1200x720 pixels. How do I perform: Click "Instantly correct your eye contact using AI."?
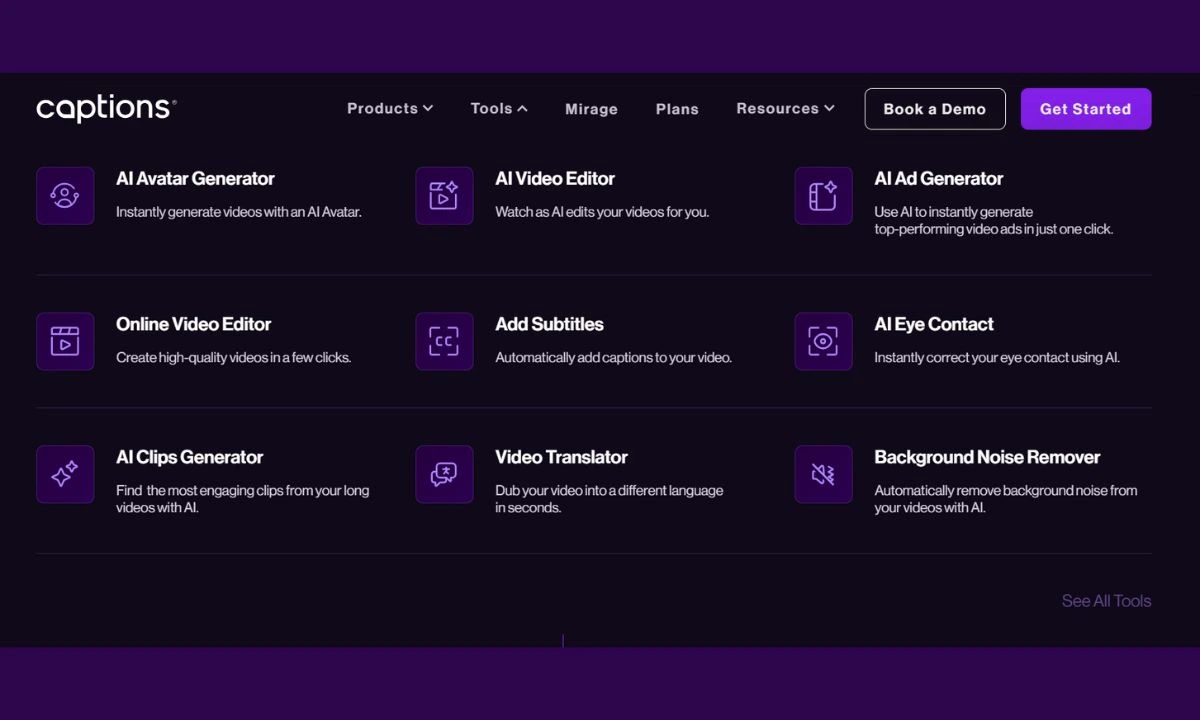tap(997, 358)
